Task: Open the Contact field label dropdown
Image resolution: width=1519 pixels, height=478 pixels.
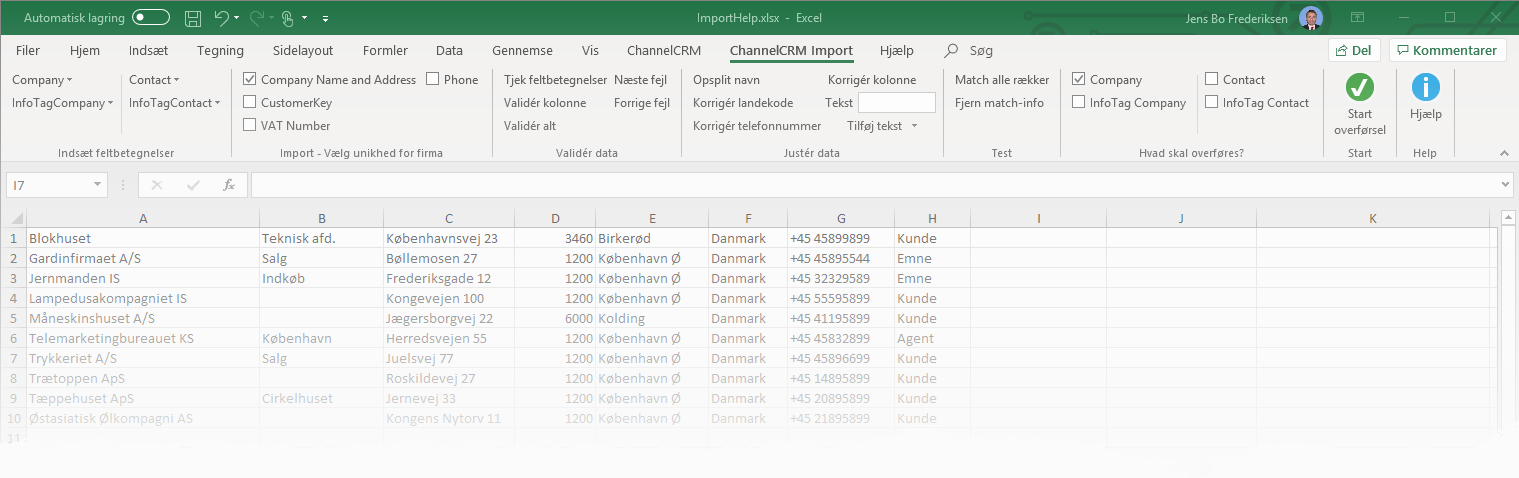Action: [x=154, y=80]
